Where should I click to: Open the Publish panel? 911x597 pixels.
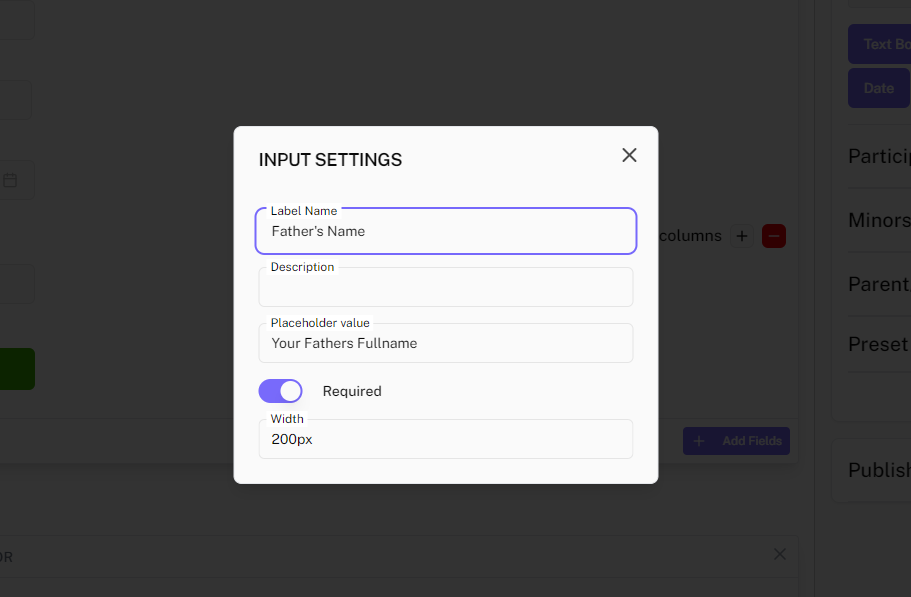tap(878, 470)
